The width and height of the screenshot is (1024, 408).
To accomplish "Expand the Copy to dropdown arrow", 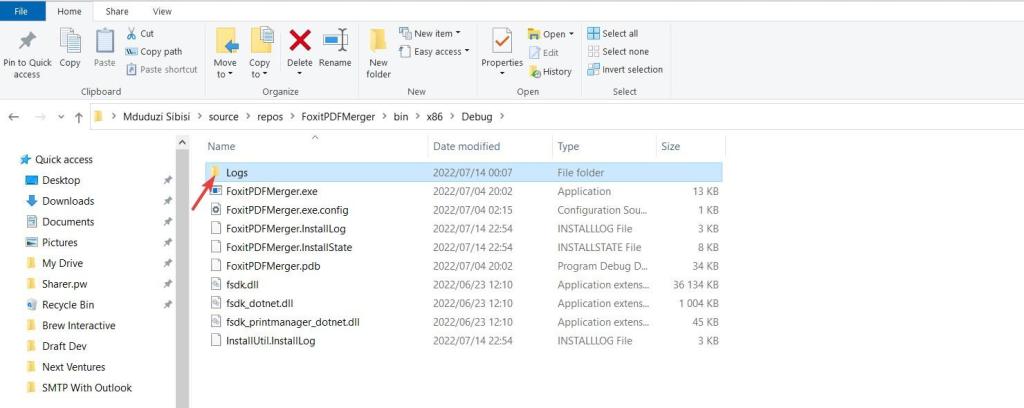I will (263, 74).
